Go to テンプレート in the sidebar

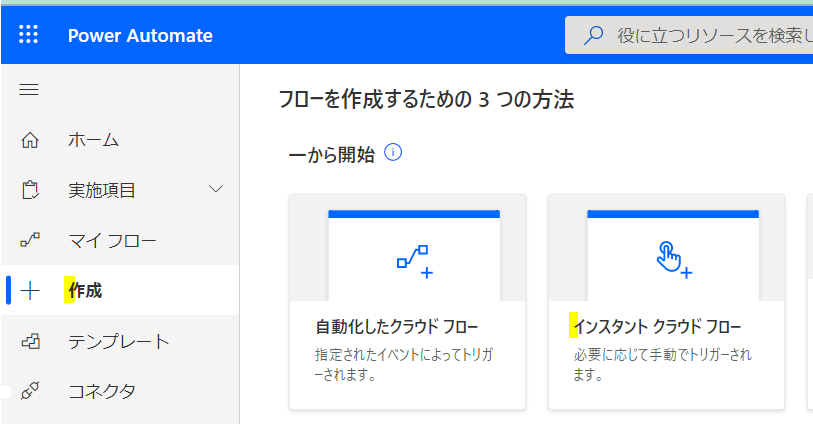click(118, 341)
